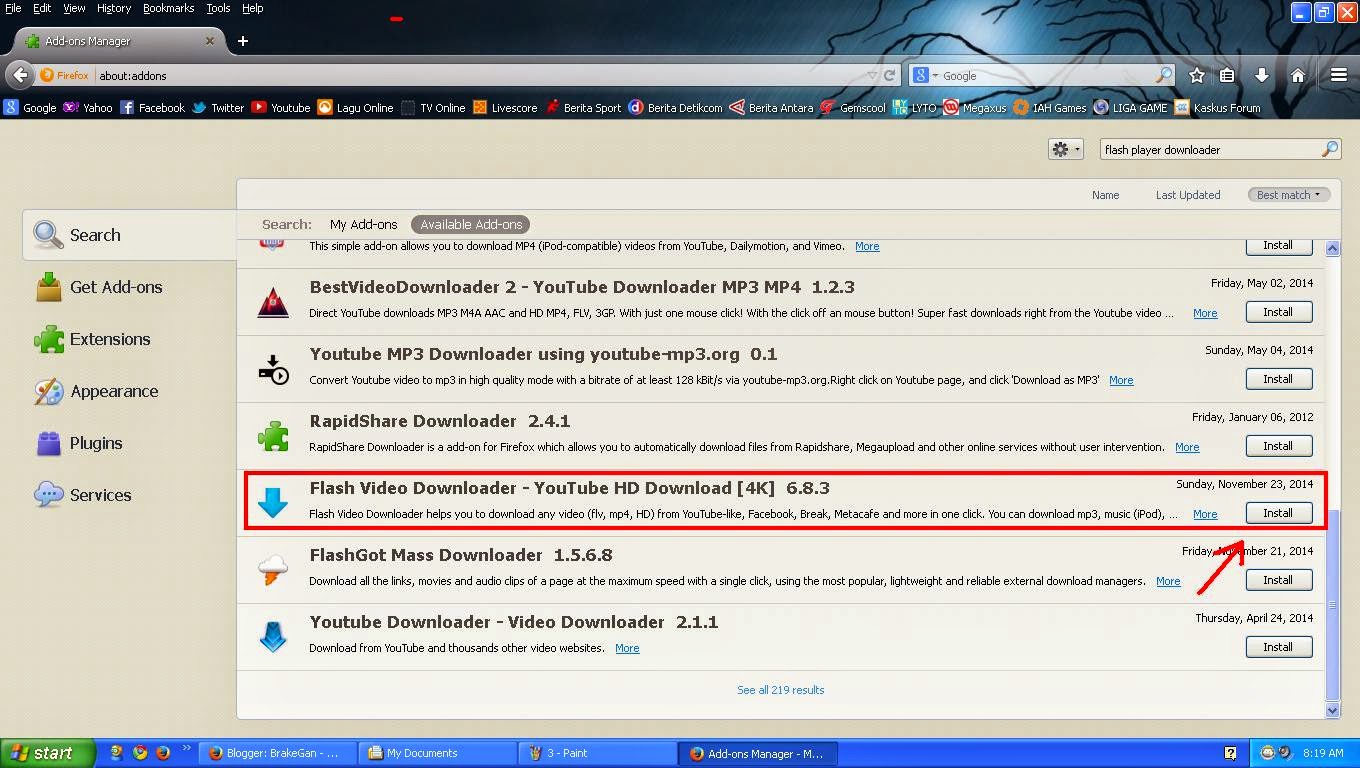1360x768 pixels.
Task: Sort results by Last Updated
Action: coord(1187,194)
